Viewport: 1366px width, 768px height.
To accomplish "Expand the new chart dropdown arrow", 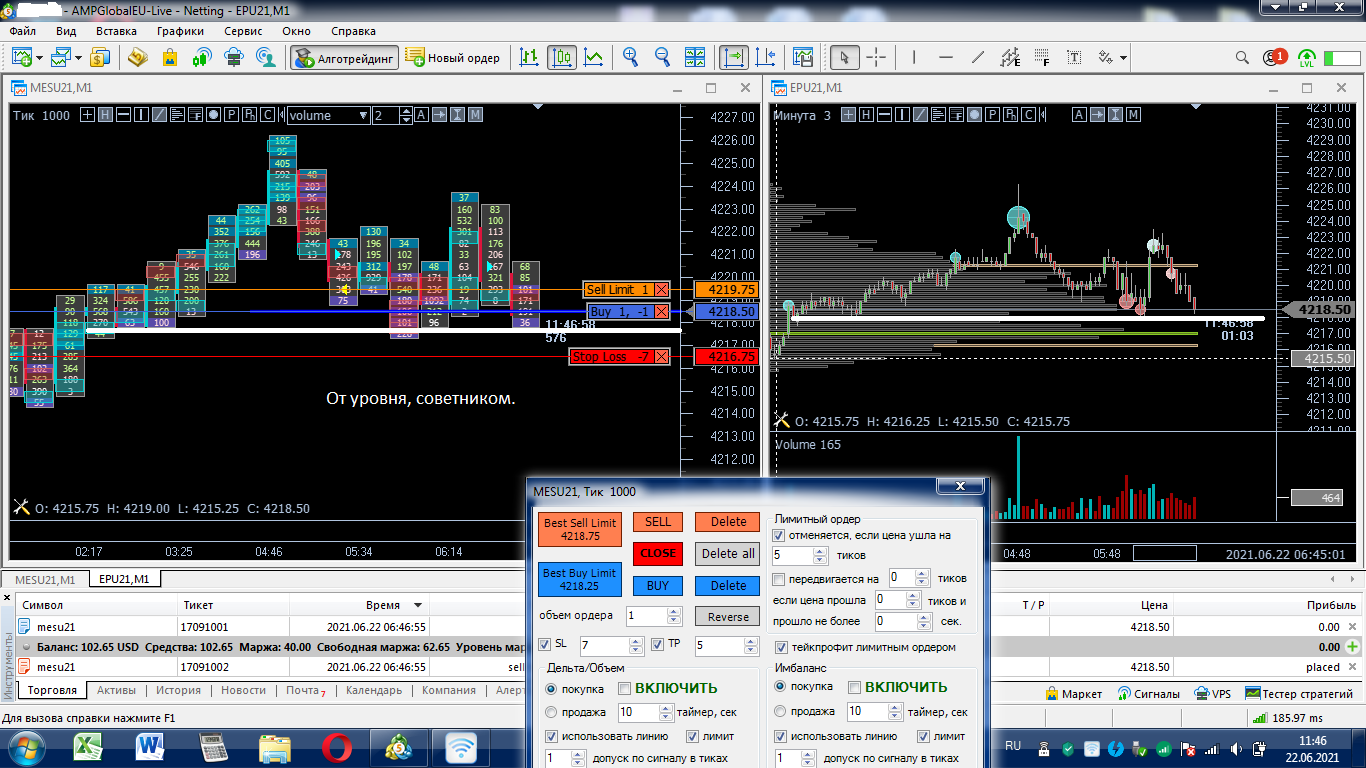I will (x=39, y=58).
